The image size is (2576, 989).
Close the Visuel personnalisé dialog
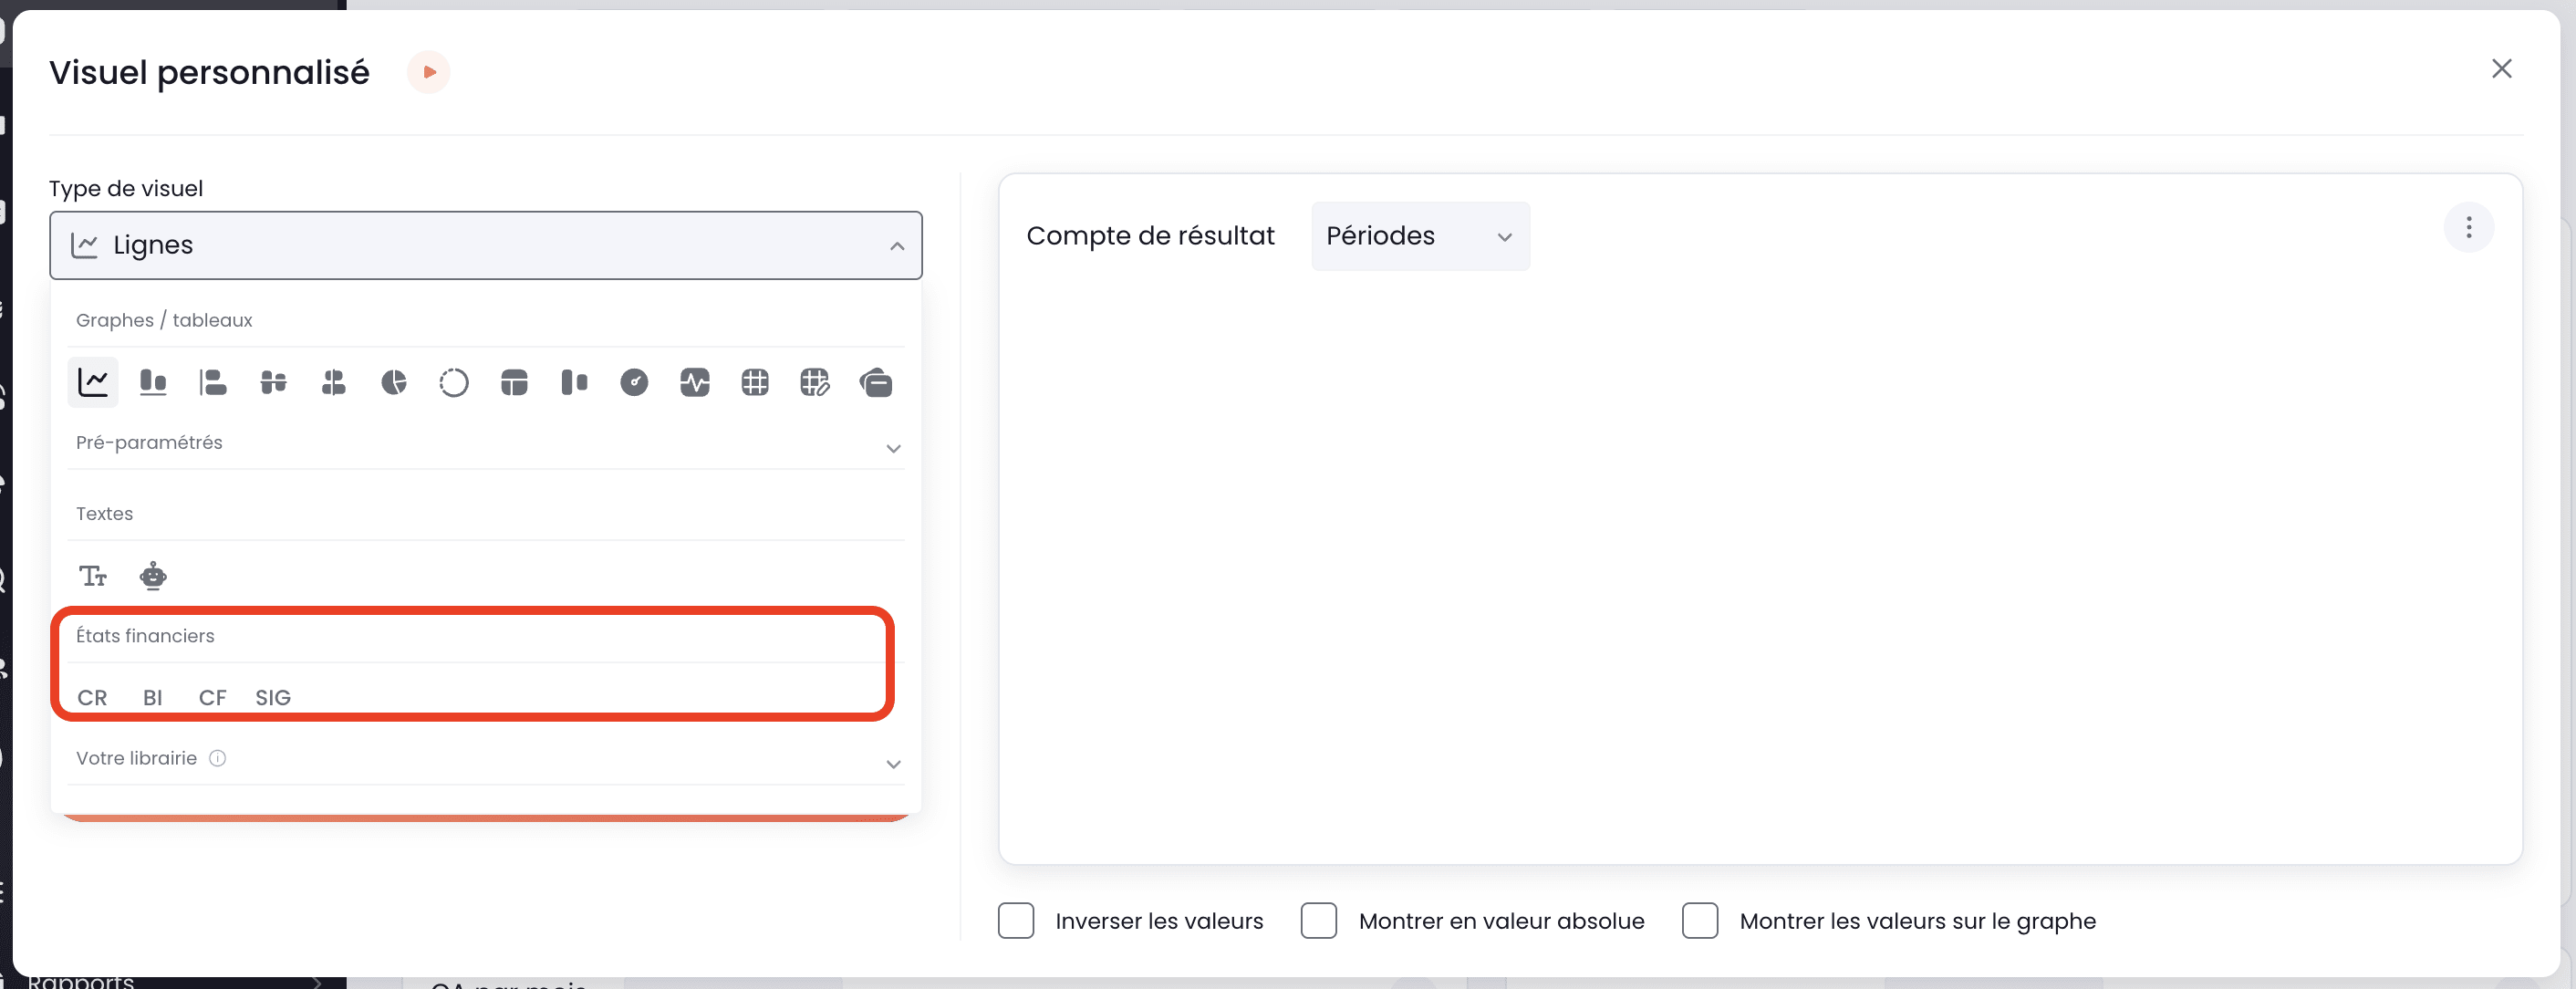tap(2502, 68)
